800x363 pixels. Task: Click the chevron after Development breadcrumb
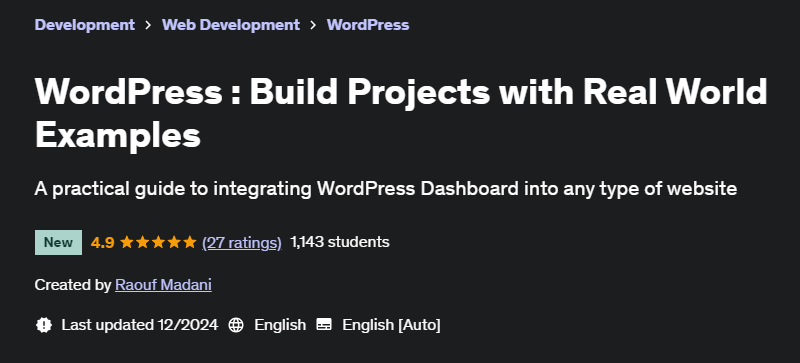tap(148, 25)
